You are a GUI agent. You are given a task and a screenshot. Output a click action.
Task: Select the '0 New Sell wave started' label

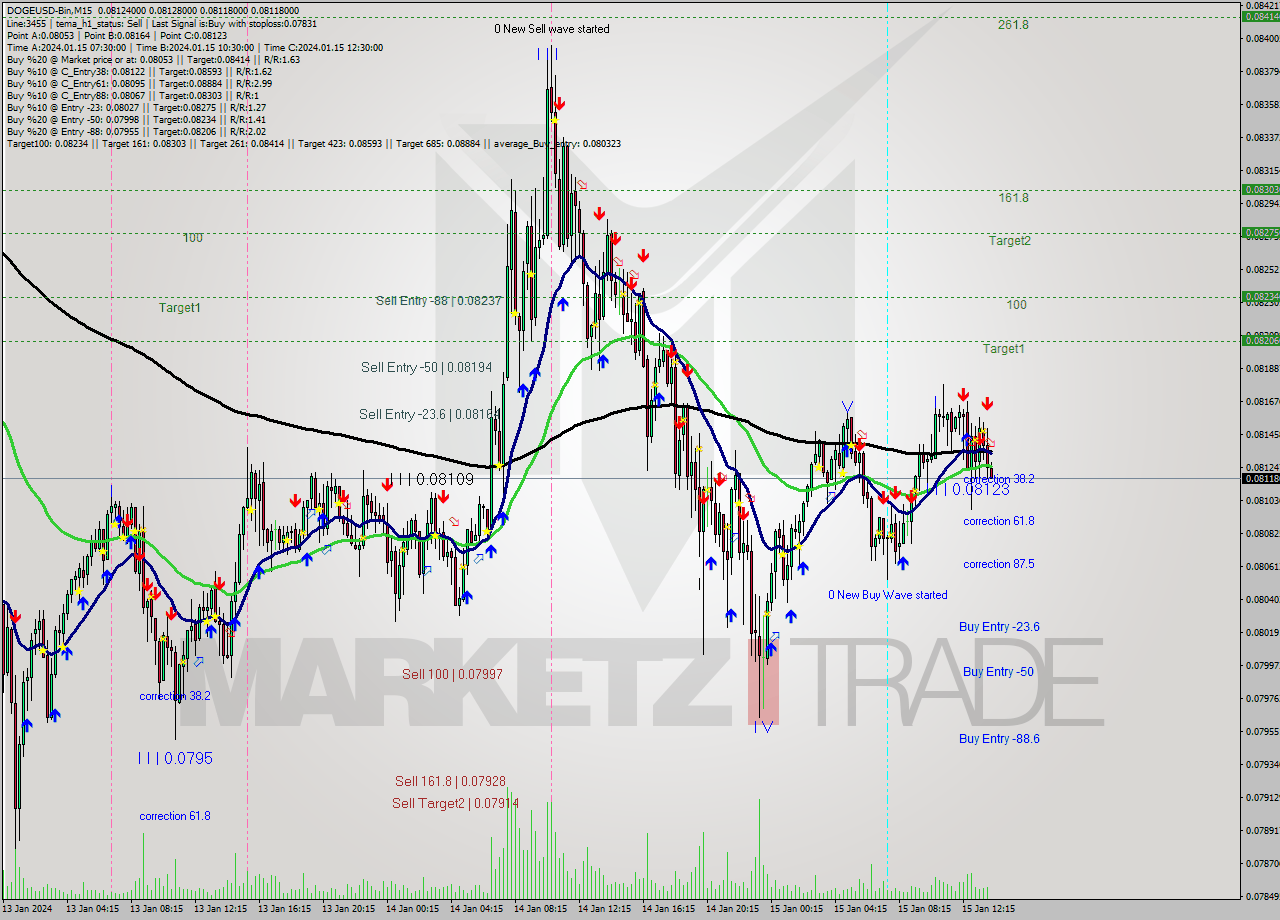pos(552,29)
